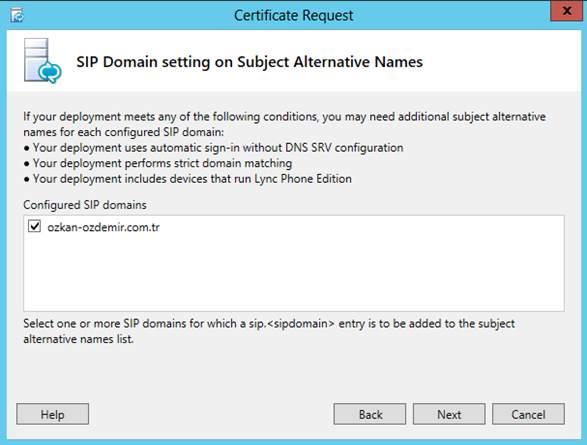The width and height of the screenshot is (587, 445).
Task: Click the SIP Domain setting heading
Action: point(249,62)
